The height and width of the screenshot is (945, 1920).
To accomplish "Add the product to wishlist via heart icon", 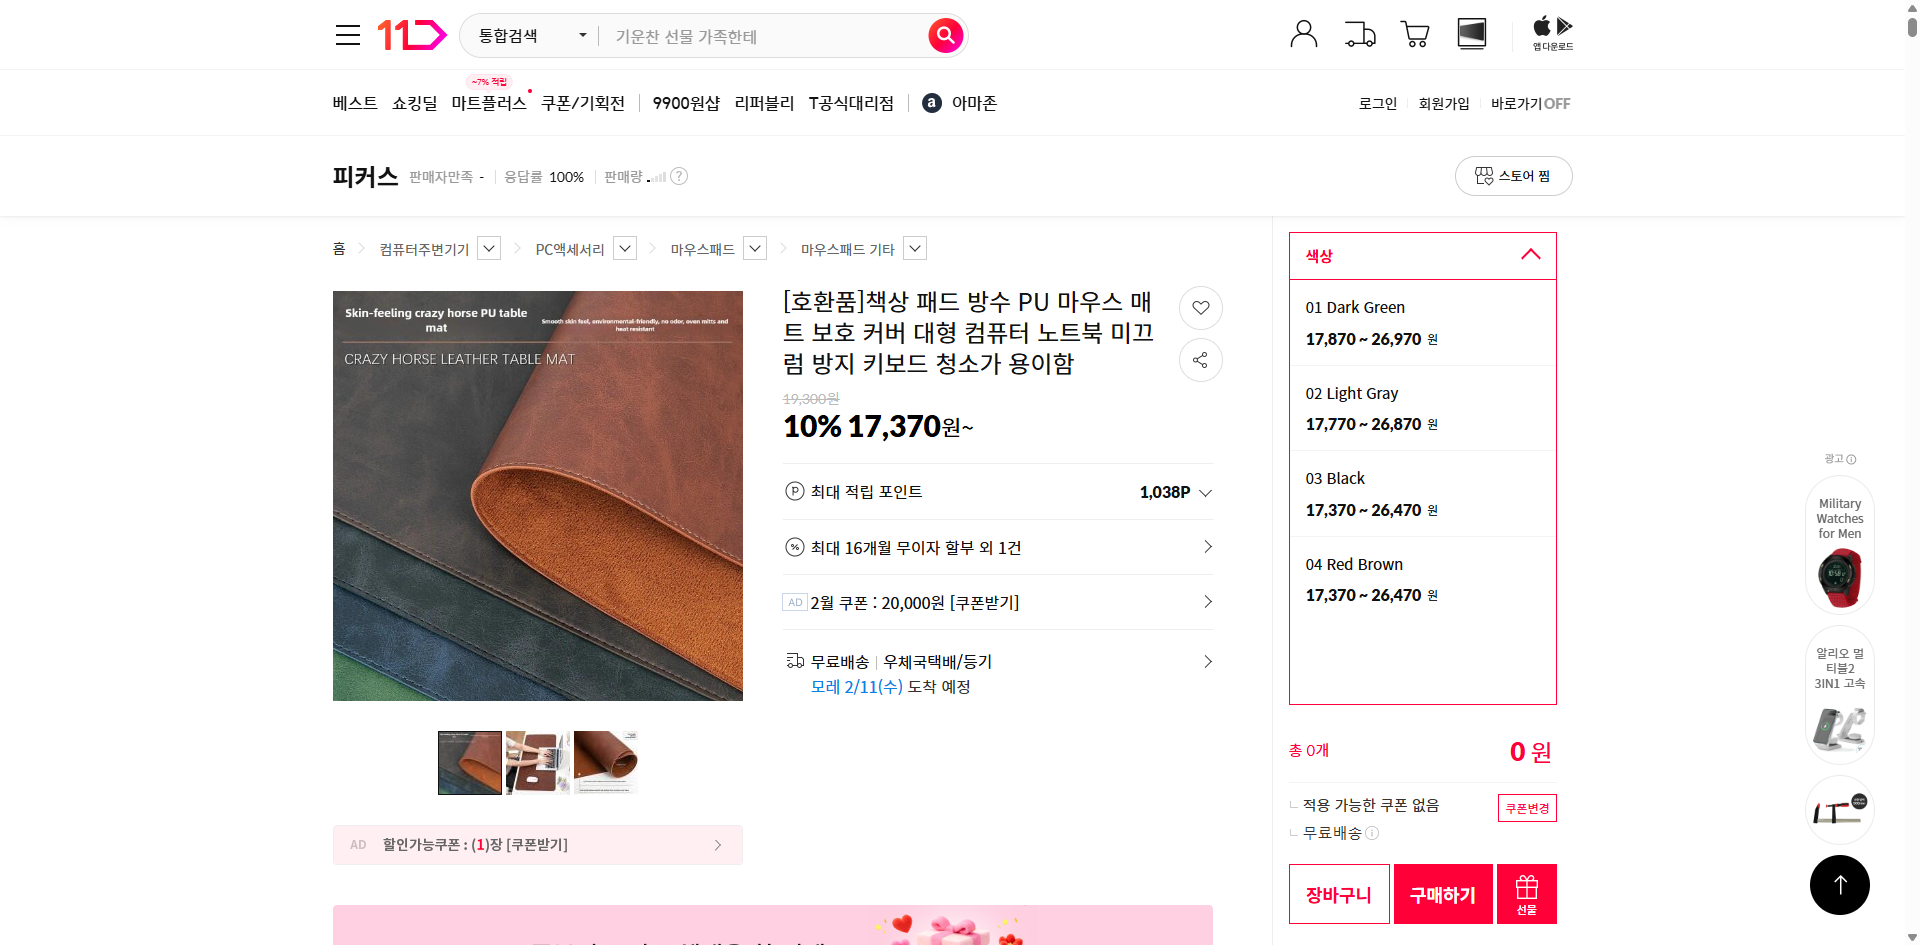I will (x=1200, y=308).
